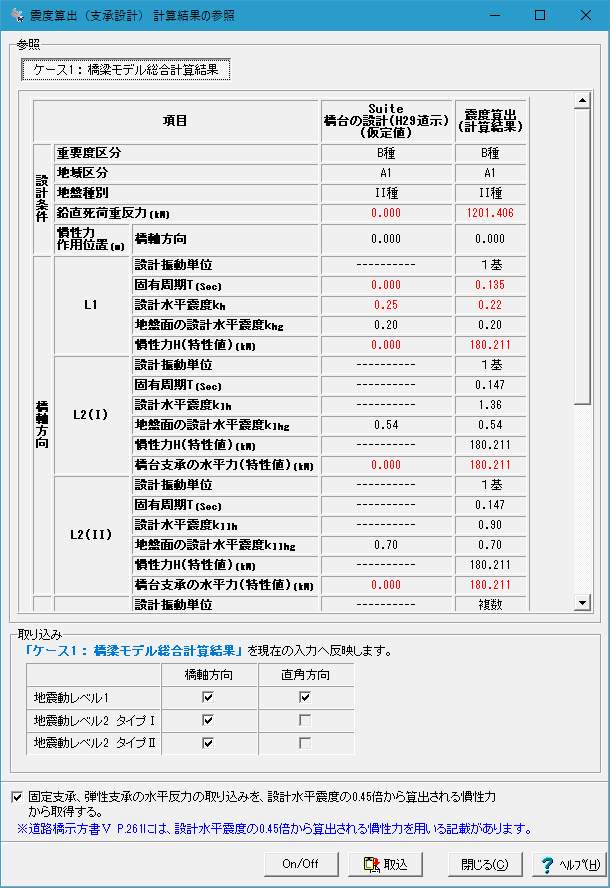The width and height of the screenshot is (610, 888).
Task: Click the vertical scrollbar thumb
Action: tap(582, 257)
